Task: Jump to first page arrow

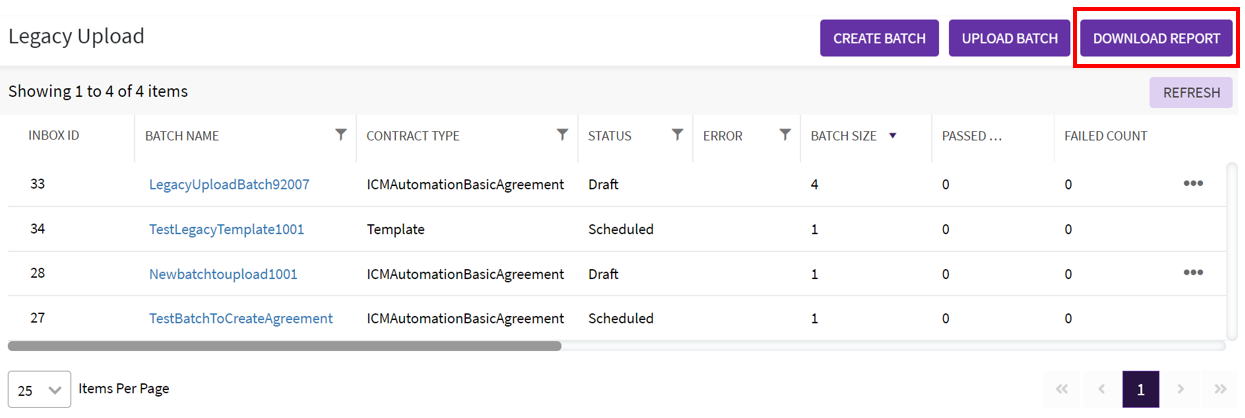Action: tap(1062, 389)
